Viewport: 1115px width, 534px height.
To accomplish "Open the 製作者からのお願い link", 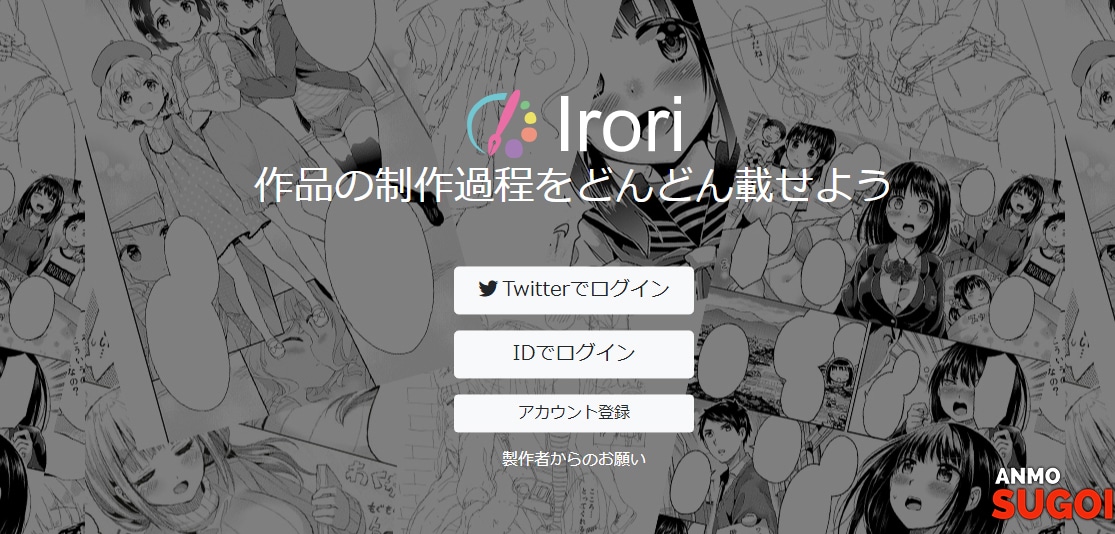I will 574,459.
